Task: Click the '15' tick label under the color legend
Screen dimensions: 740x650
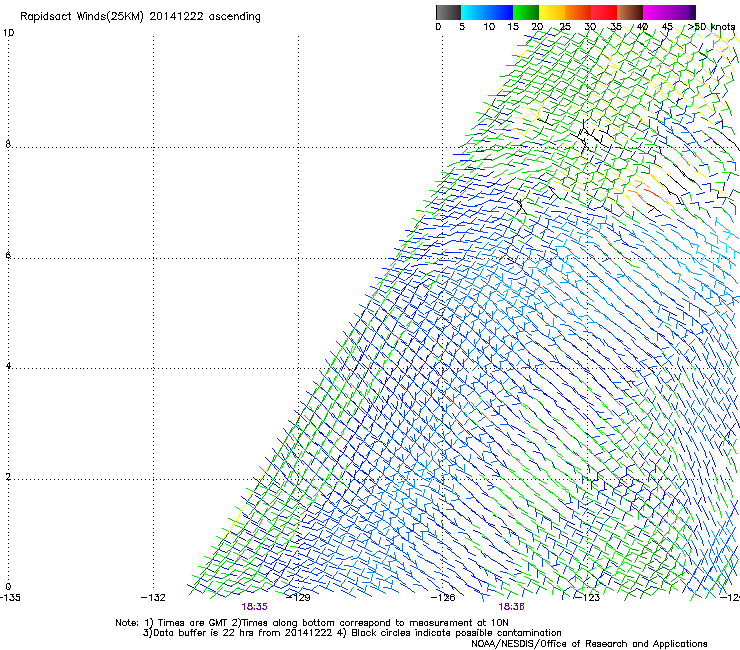Action: (x=513, y=27)
